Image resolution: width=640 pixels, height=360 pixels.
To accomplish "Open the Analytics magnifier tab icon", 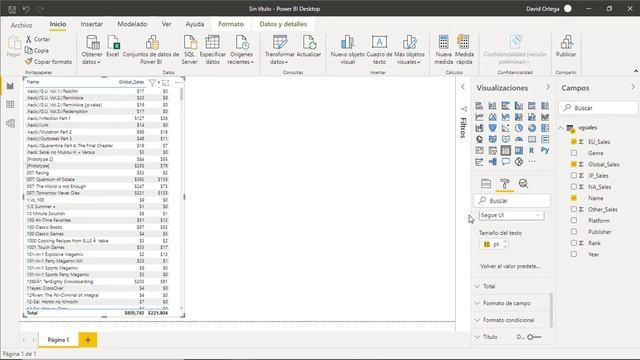I will point(523,184).
